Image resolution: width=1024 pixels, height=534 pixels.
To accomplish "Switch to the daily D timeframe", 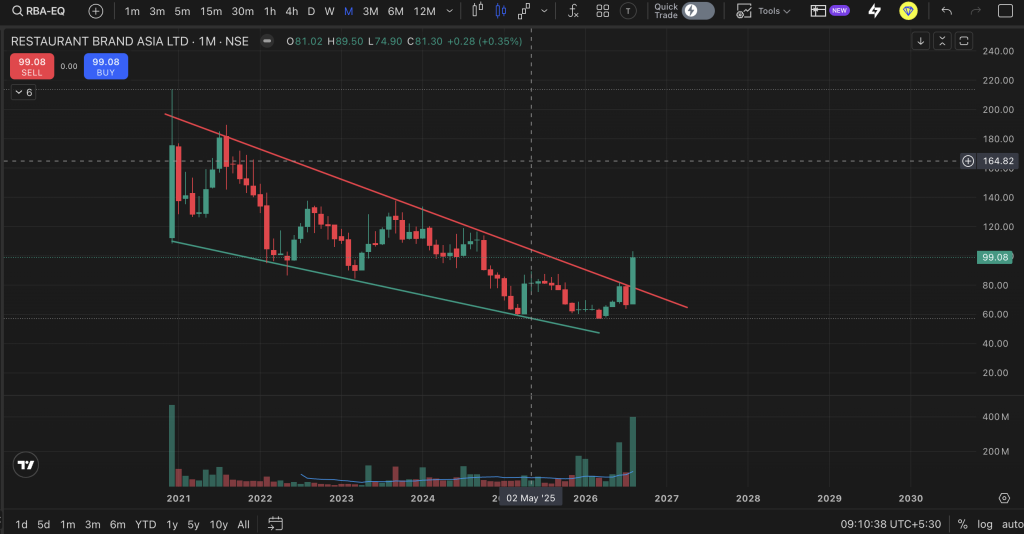I will coord(311,11).
